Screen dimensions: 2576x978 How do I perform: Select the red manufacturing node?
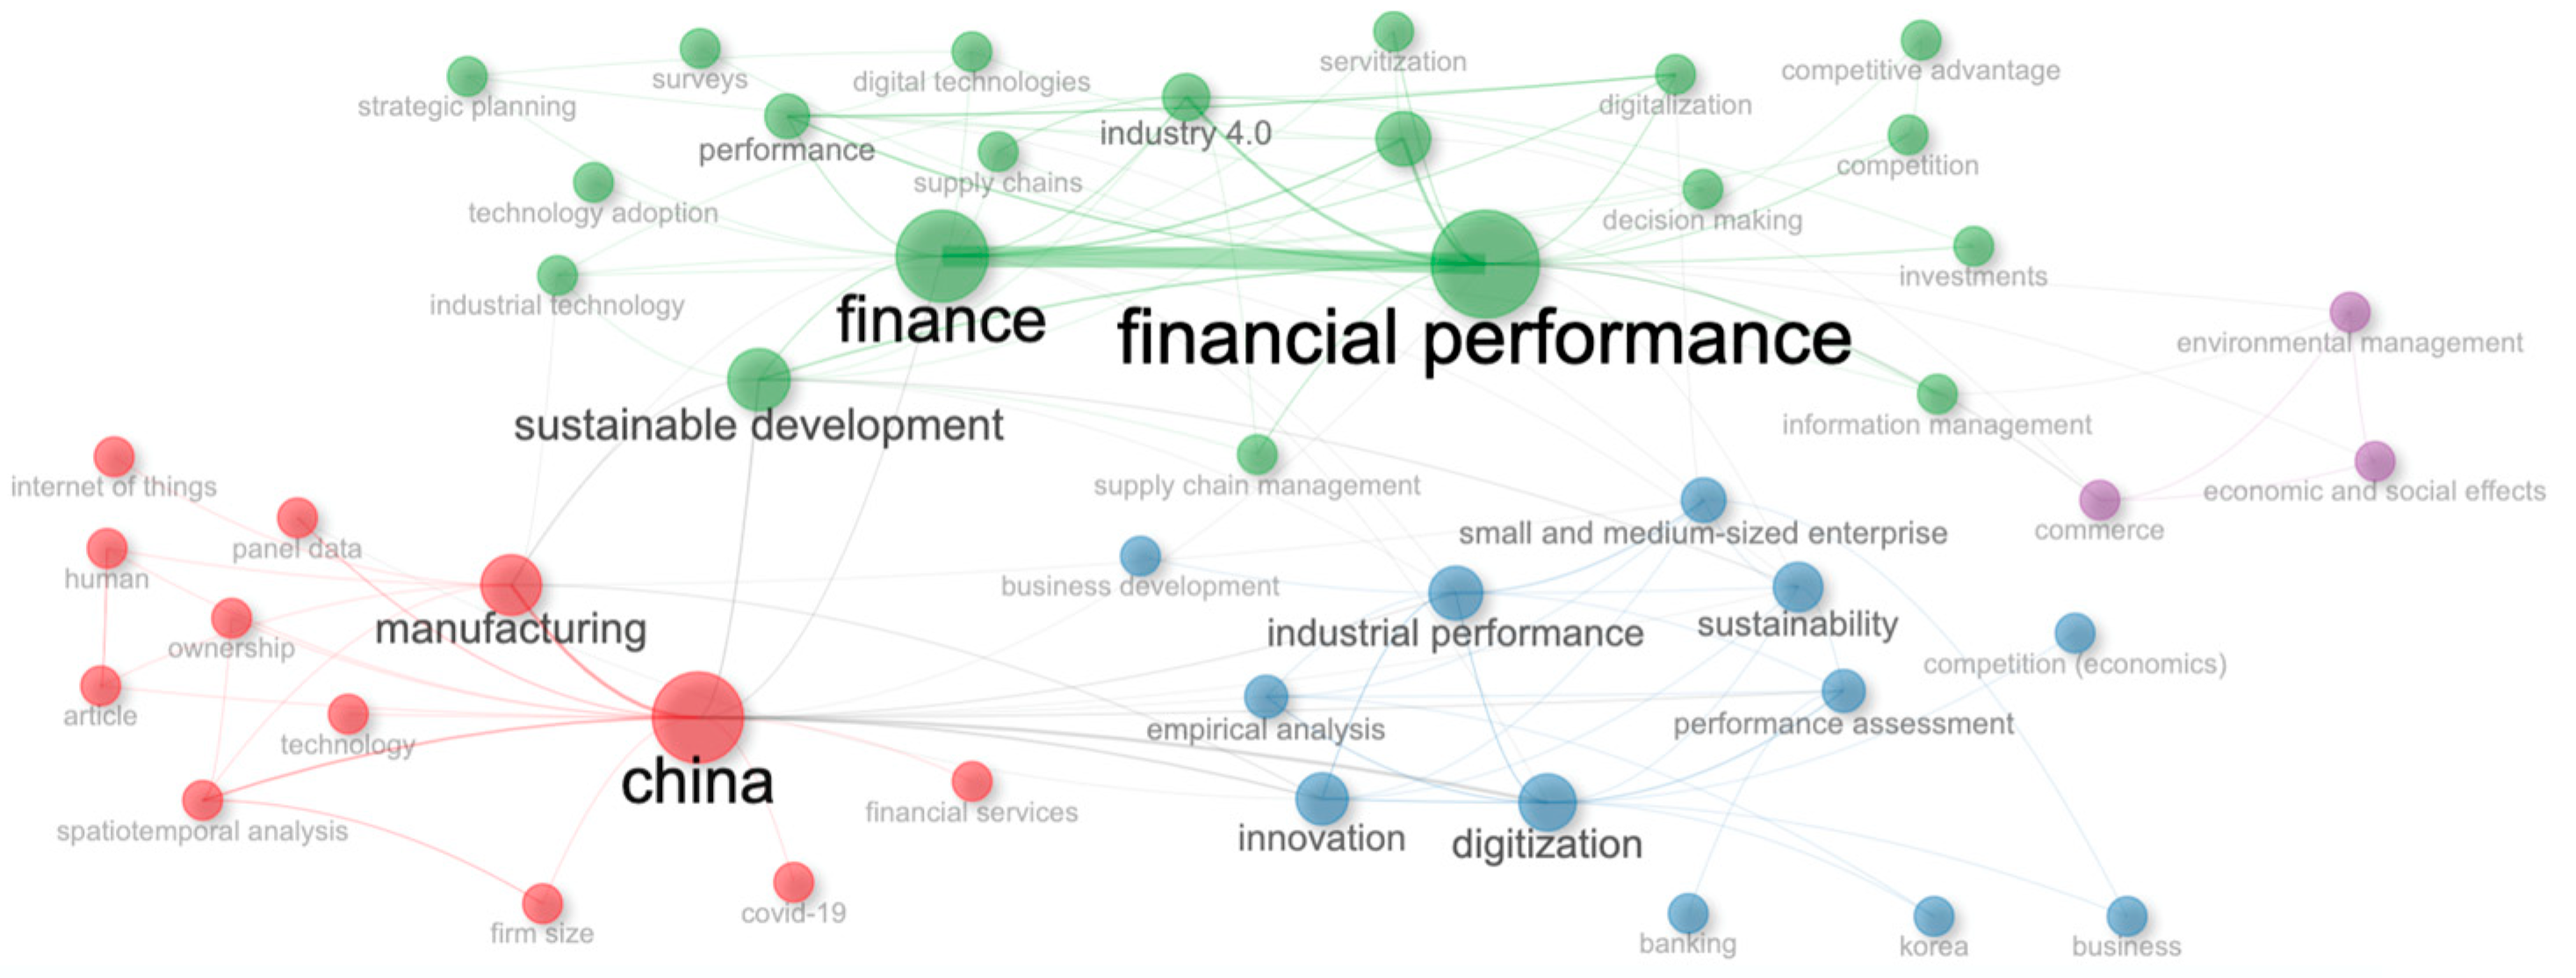pos(511,585)
